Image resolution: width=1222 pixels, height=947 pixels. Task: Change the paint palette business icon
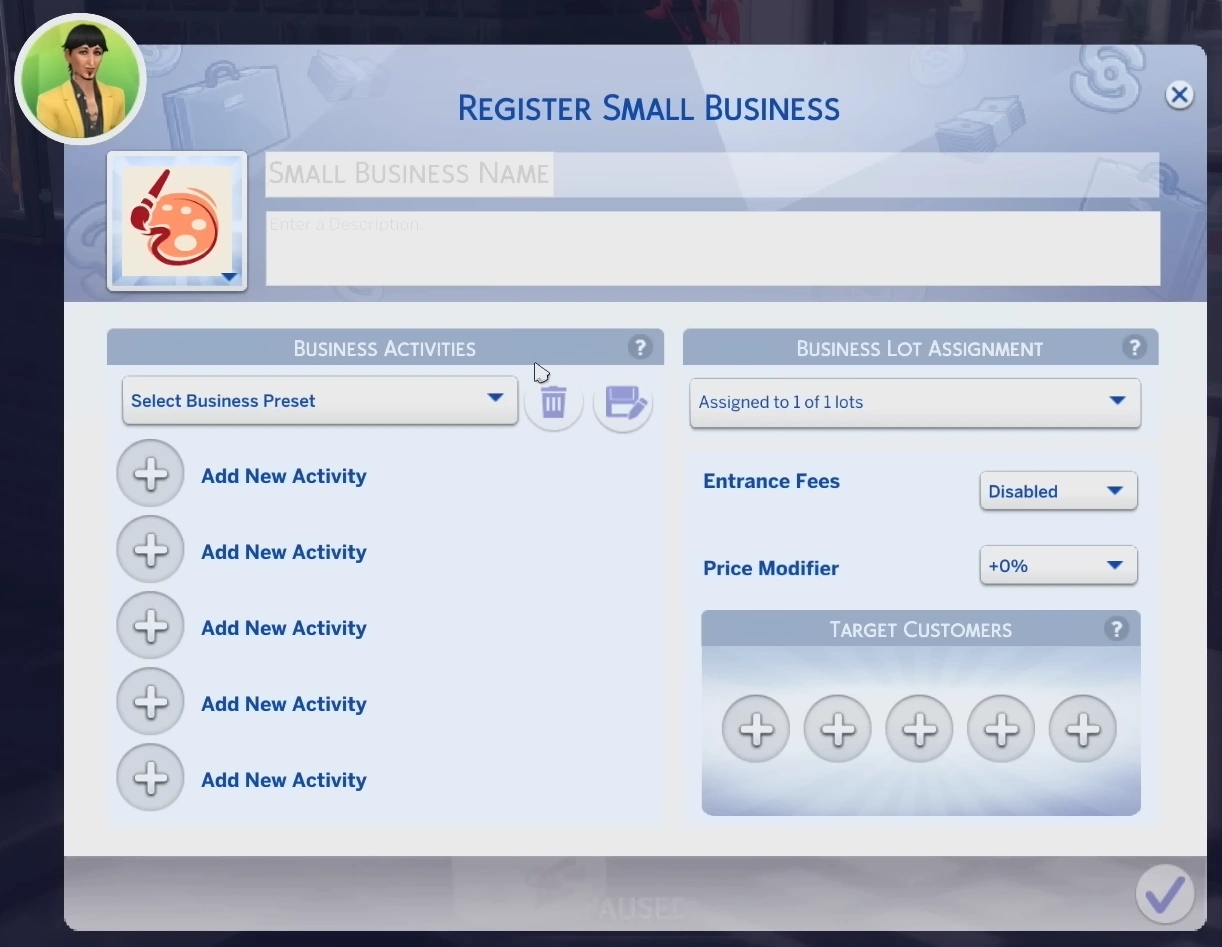click(x=177, y=221)
